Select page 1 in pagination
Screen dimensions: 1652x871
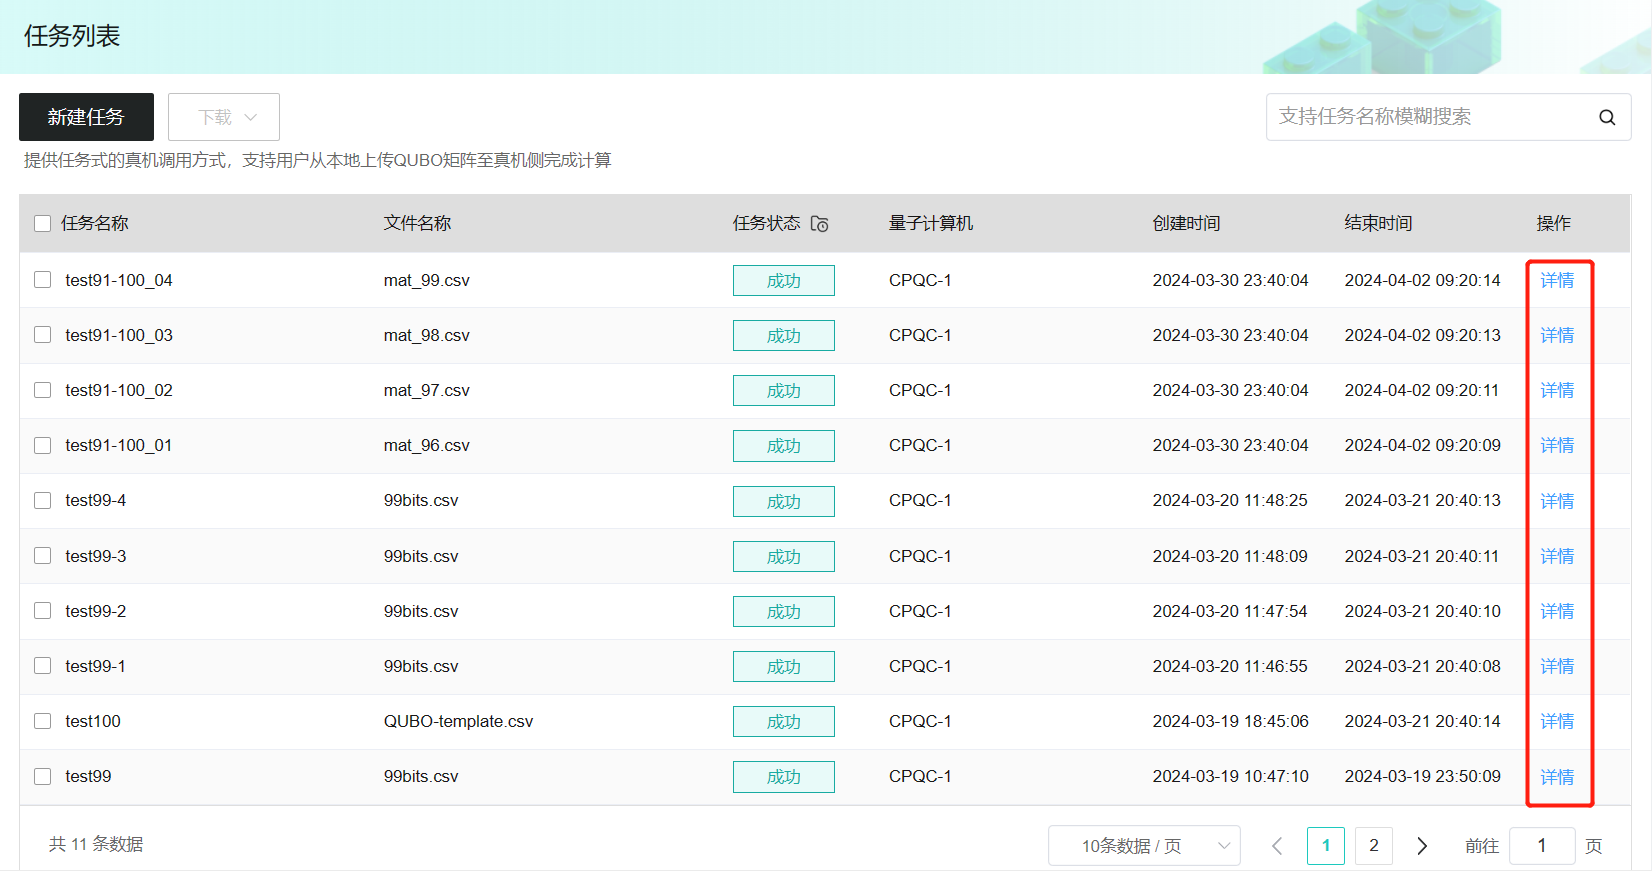coord(1325,846)
